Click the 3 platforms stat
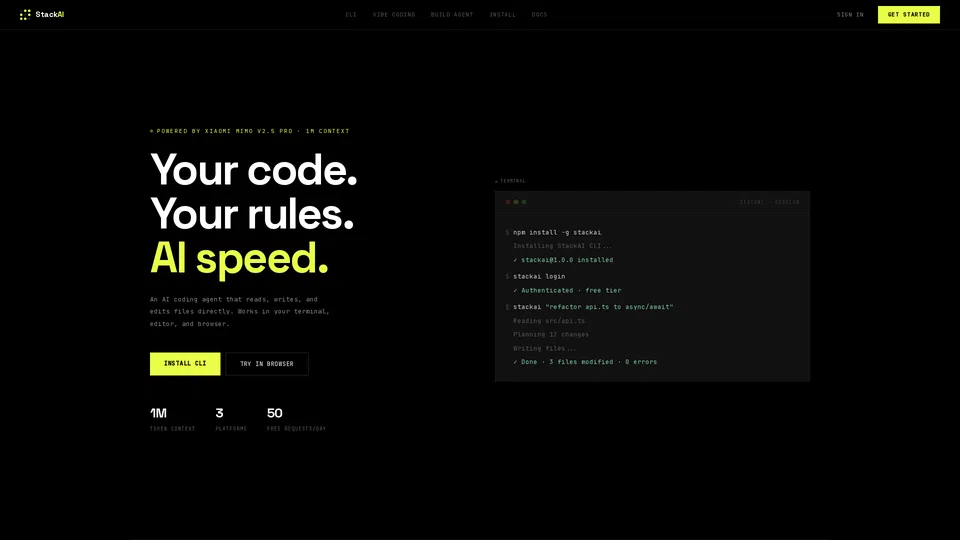The height and width of the screenshot is (540, 960). 231,420
